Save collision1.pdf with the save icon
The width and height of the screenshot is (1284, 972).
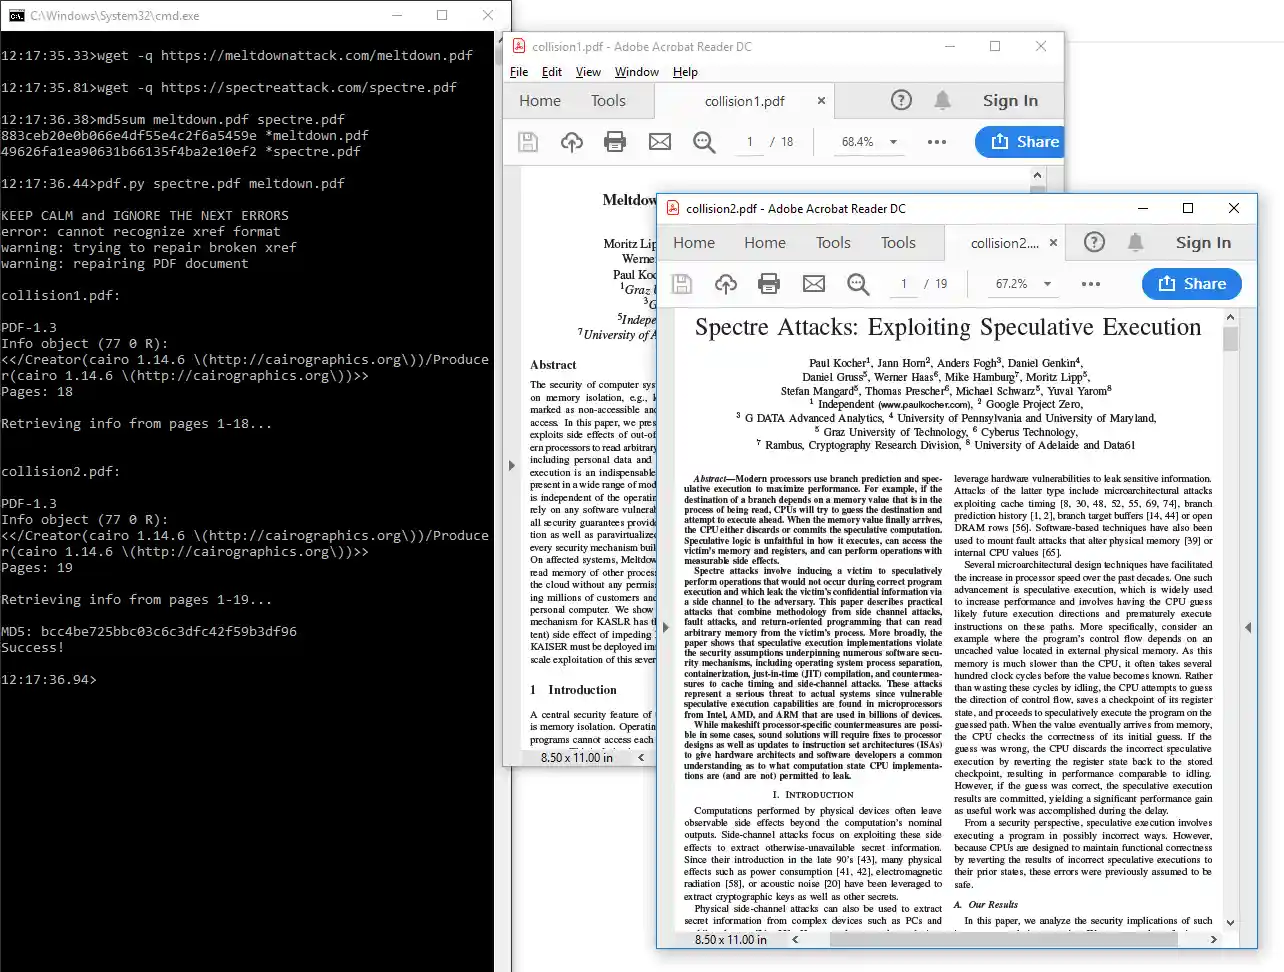pyautogui.click(x=528, y=141)
